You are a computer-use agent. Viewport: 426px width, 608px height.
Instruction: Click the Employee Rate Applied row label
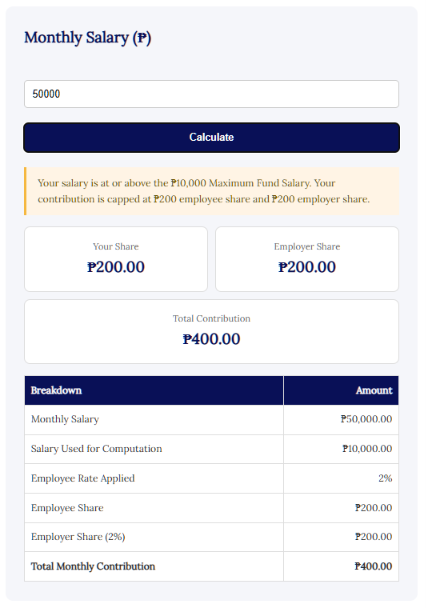[83, 478]
